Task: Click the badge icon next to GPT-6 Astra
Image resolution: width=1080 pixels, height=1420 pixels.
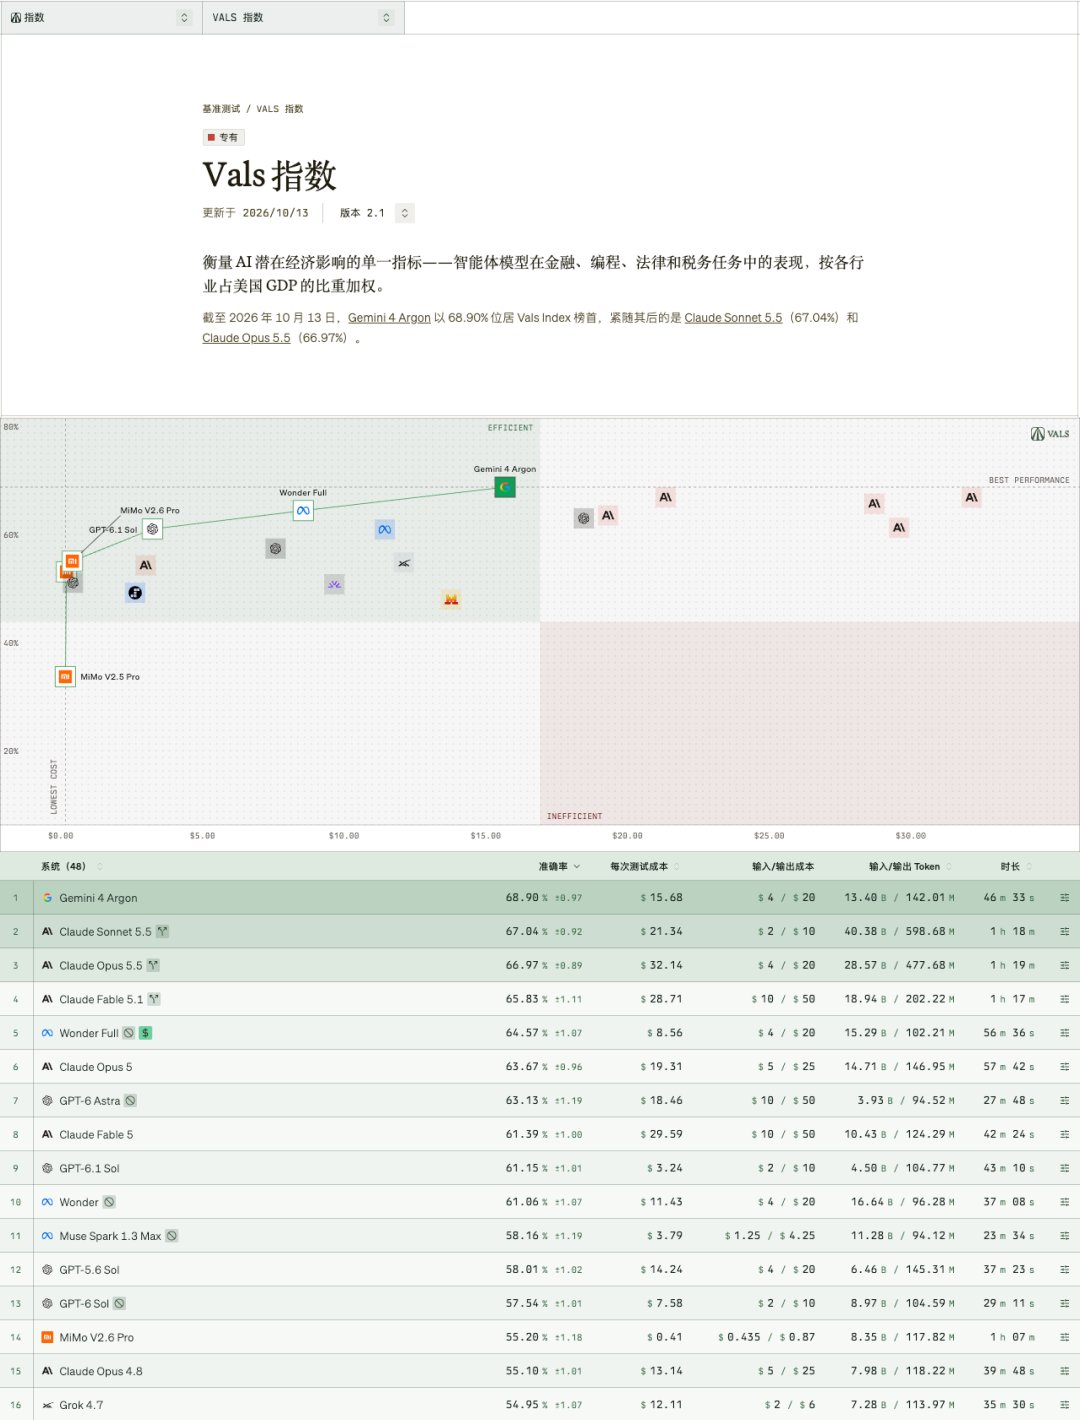Action: (x=130, y=1101)
